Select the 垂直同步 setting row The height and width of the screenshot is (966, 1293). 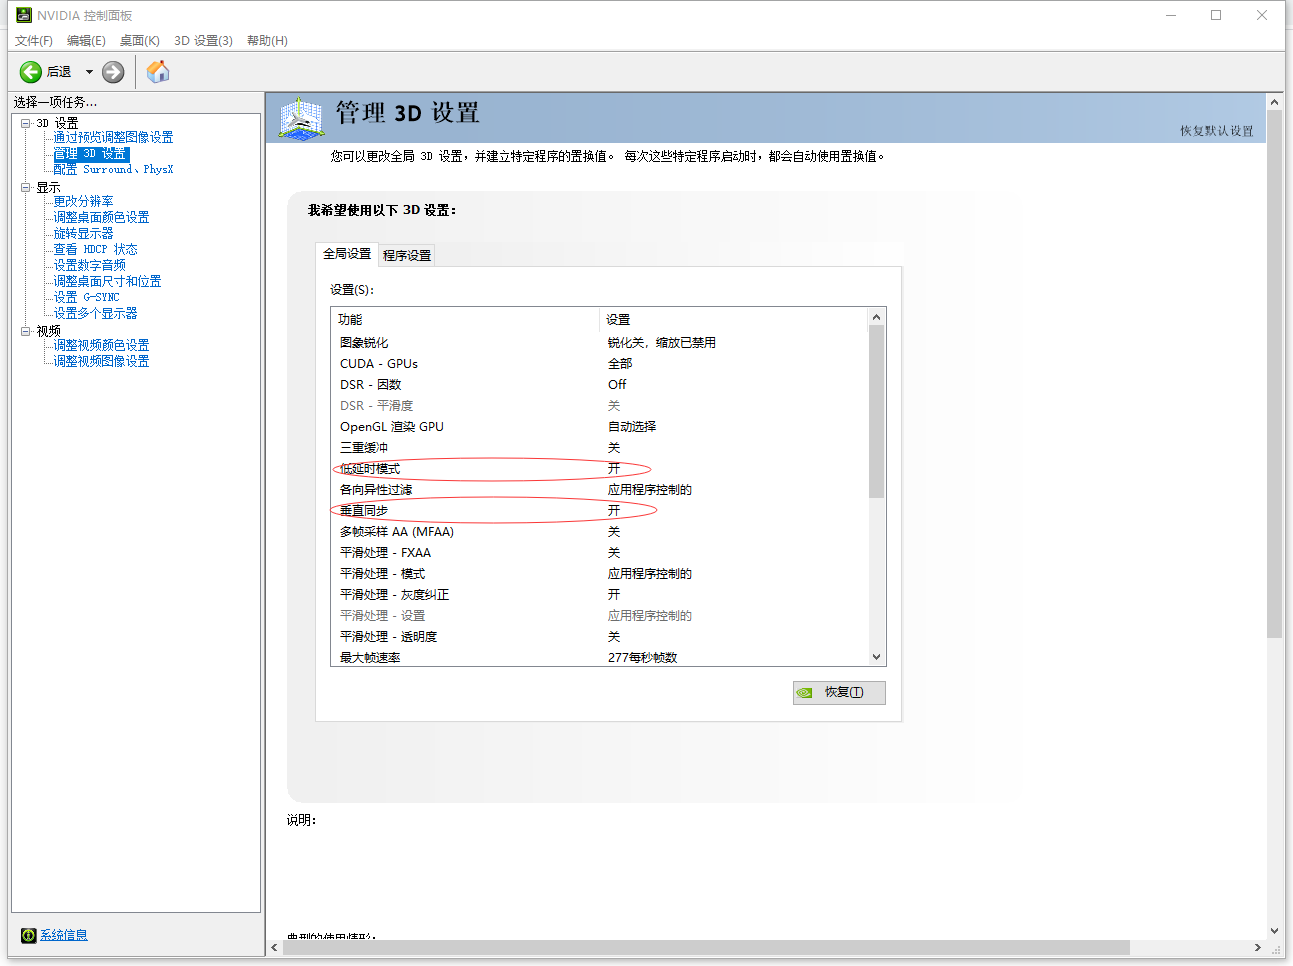599,511
